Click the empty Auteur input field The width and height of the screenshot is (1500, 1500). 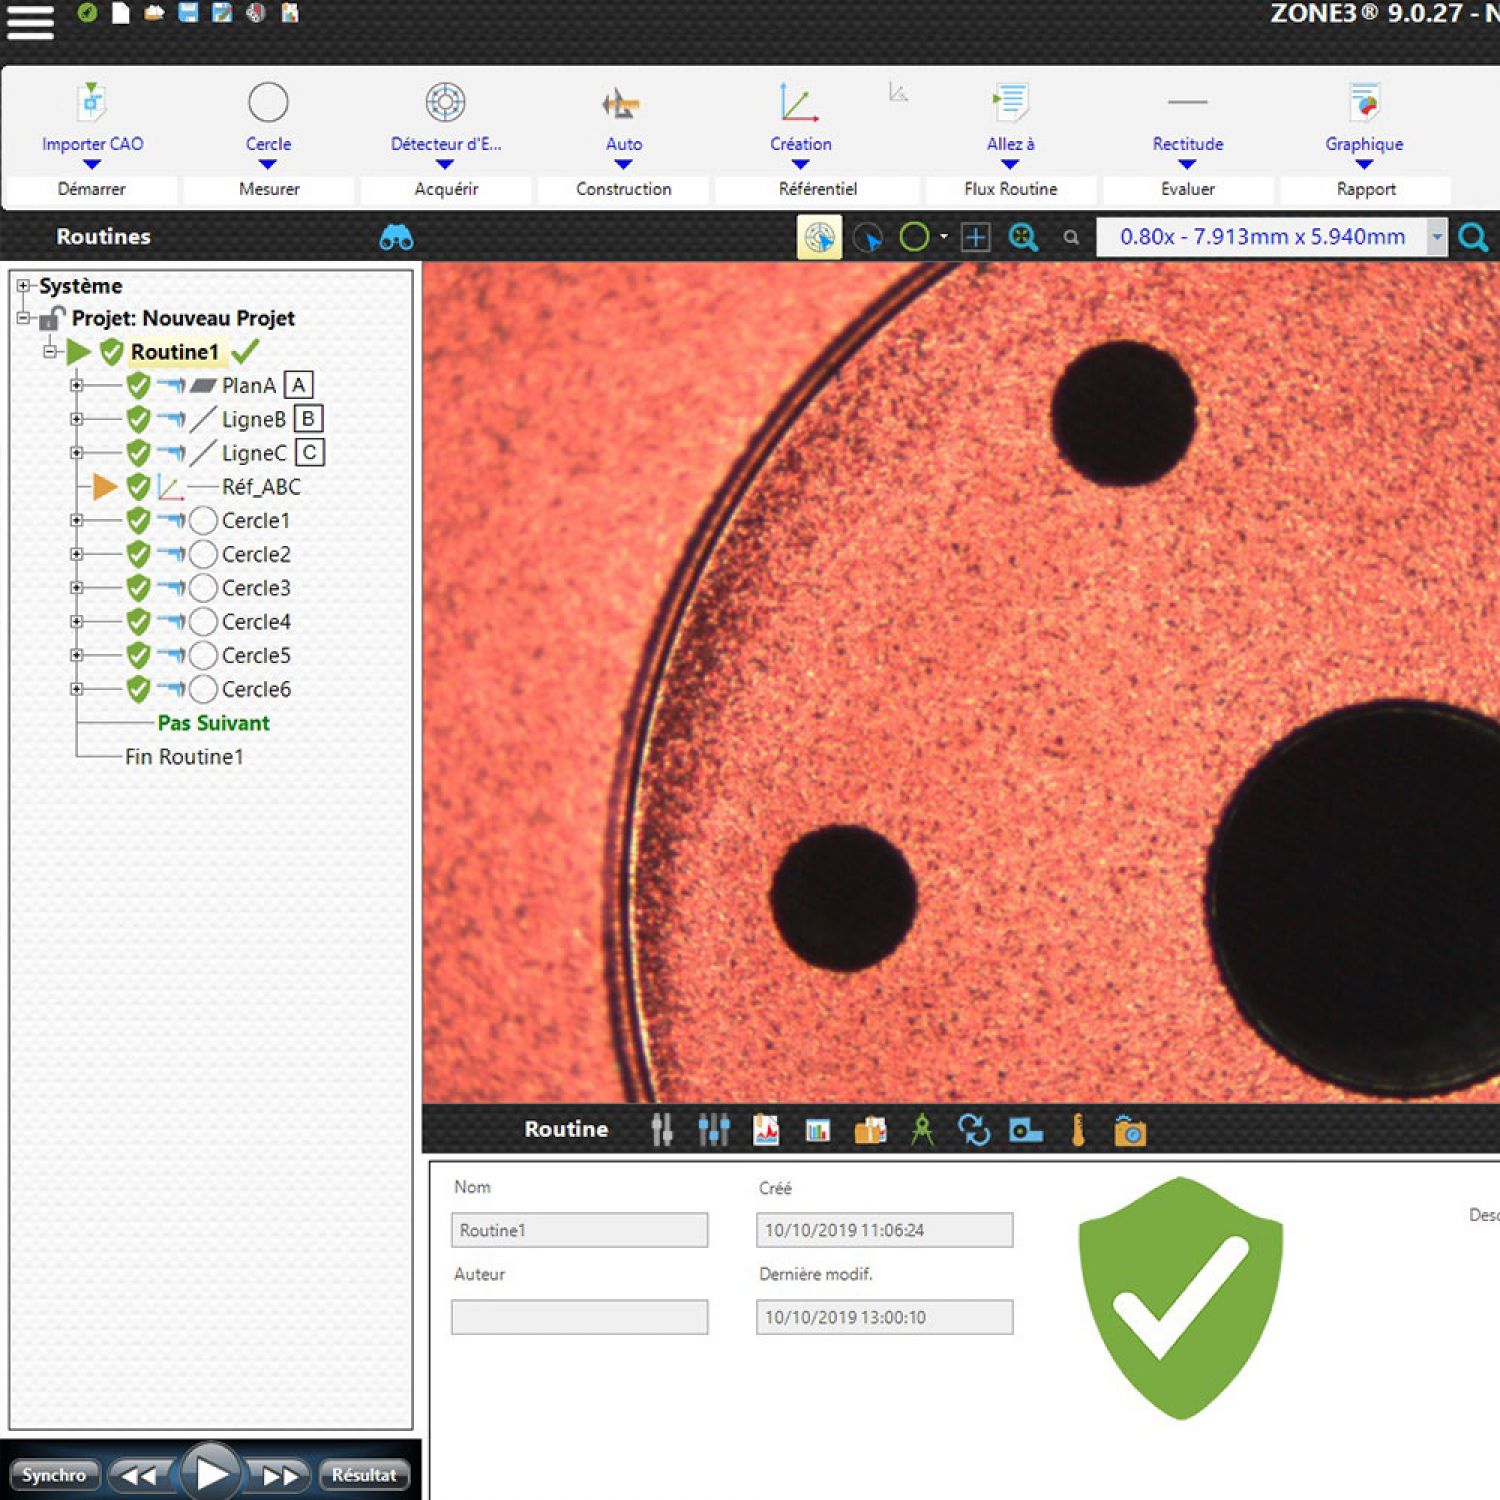[x=579, y=1317]
